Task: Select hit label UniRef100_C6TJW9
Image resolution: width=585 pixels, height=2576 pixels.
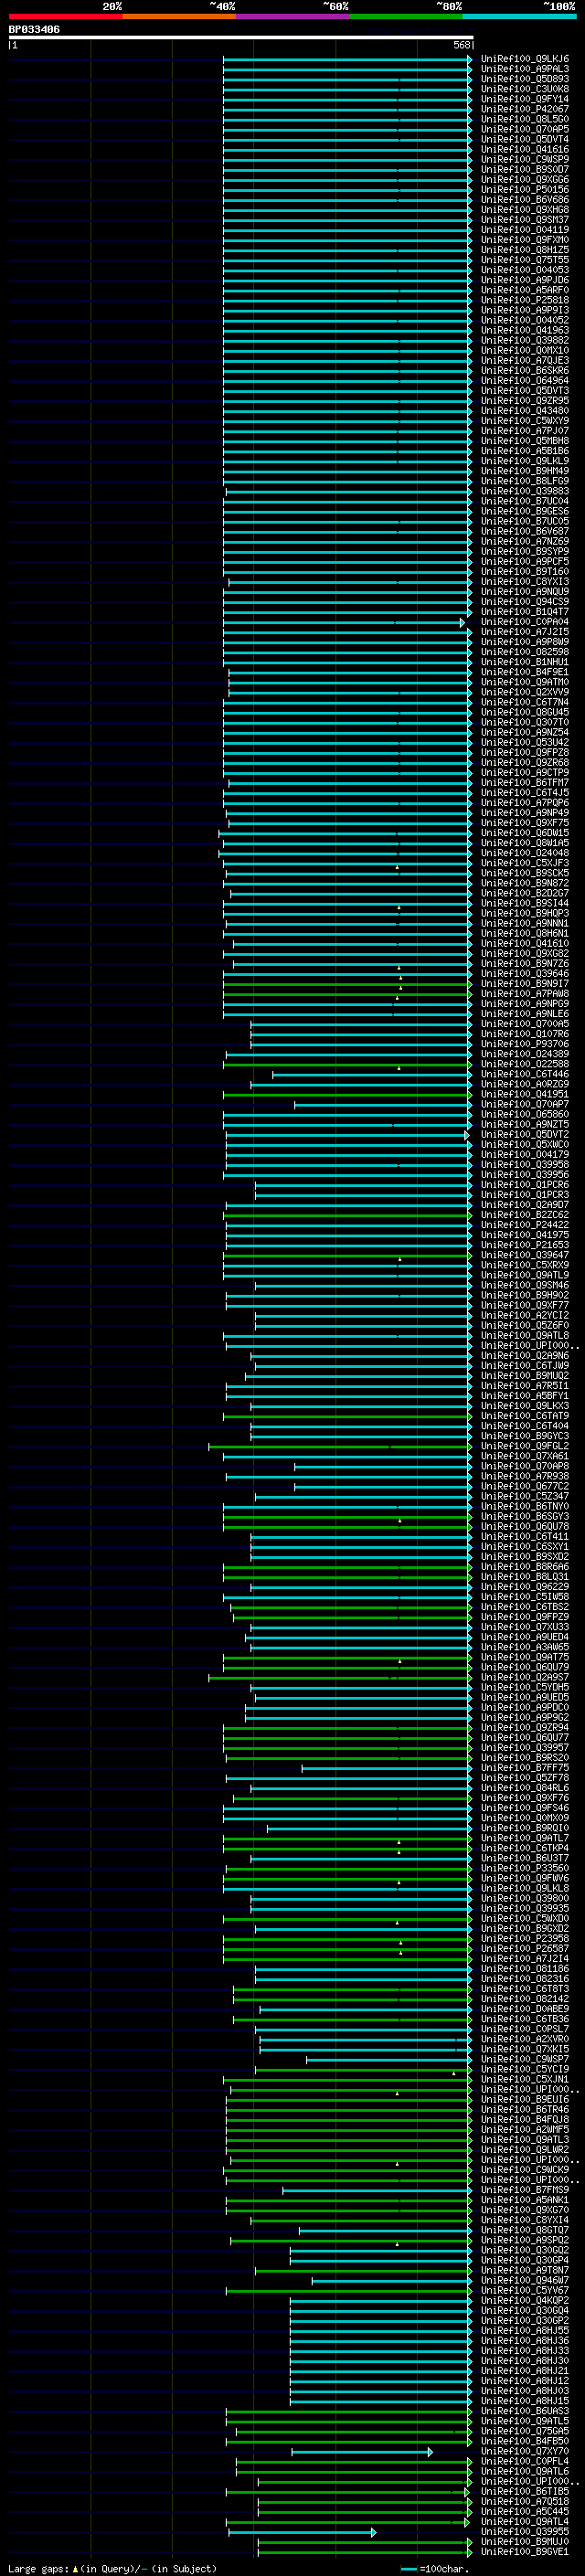Action: point(524,1366)
